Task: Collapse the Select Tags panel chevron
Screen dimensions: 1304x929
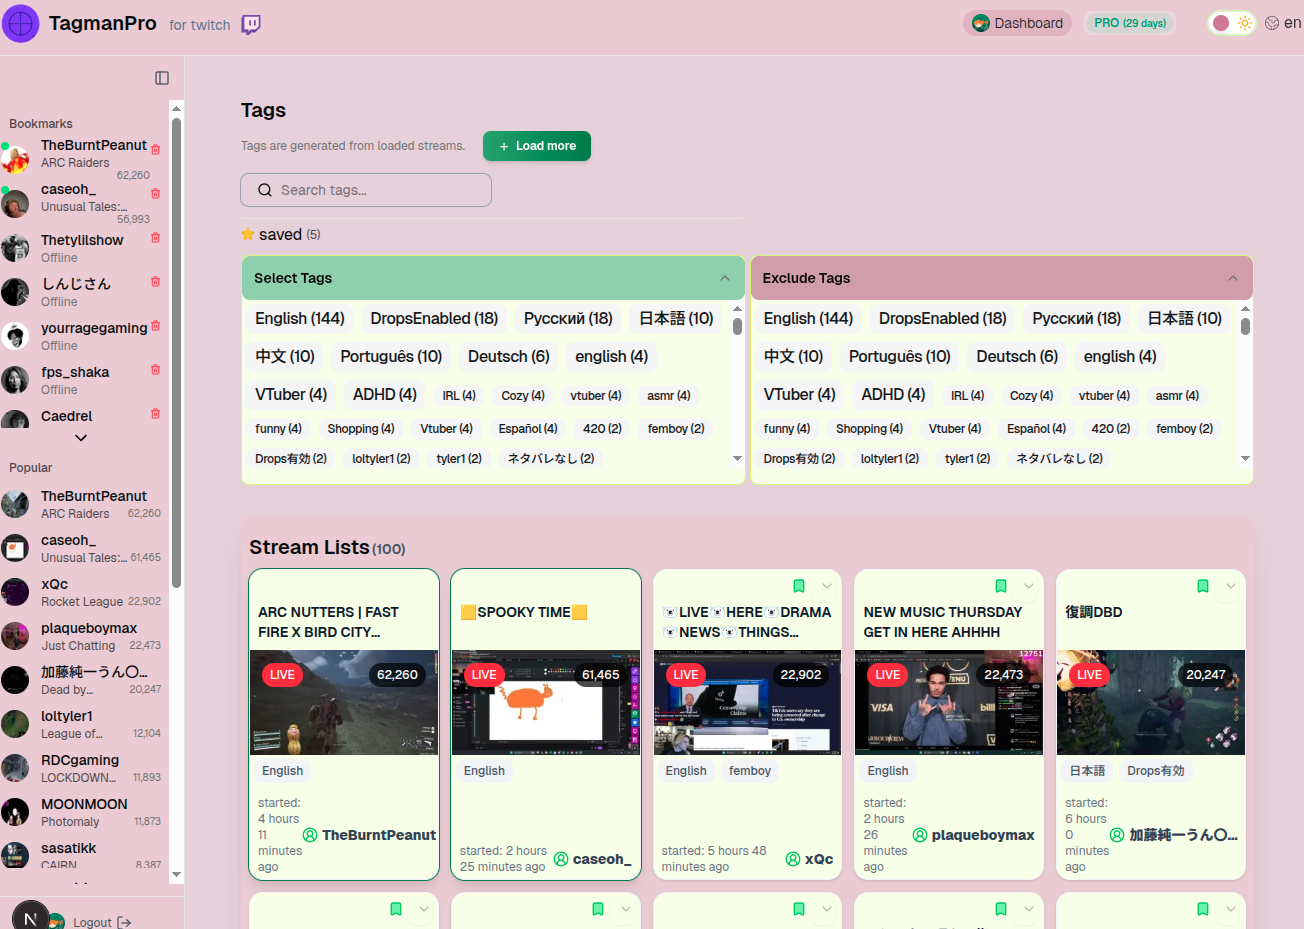Action: click(725, 278)
